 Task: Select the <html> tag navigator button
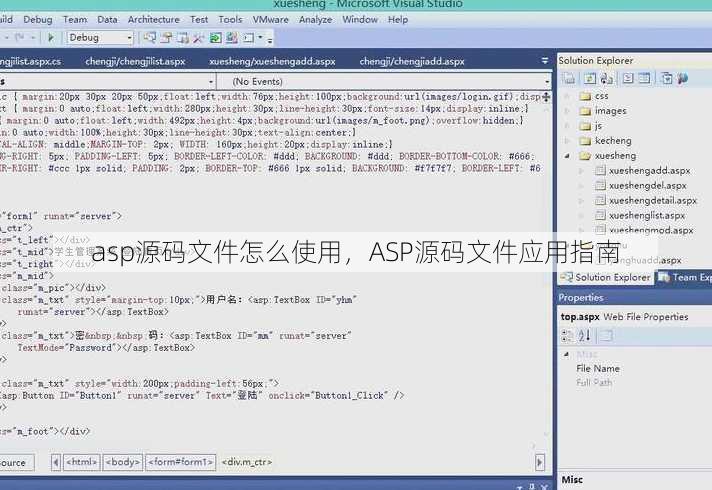pyautogui.click(x=82, y=462)
